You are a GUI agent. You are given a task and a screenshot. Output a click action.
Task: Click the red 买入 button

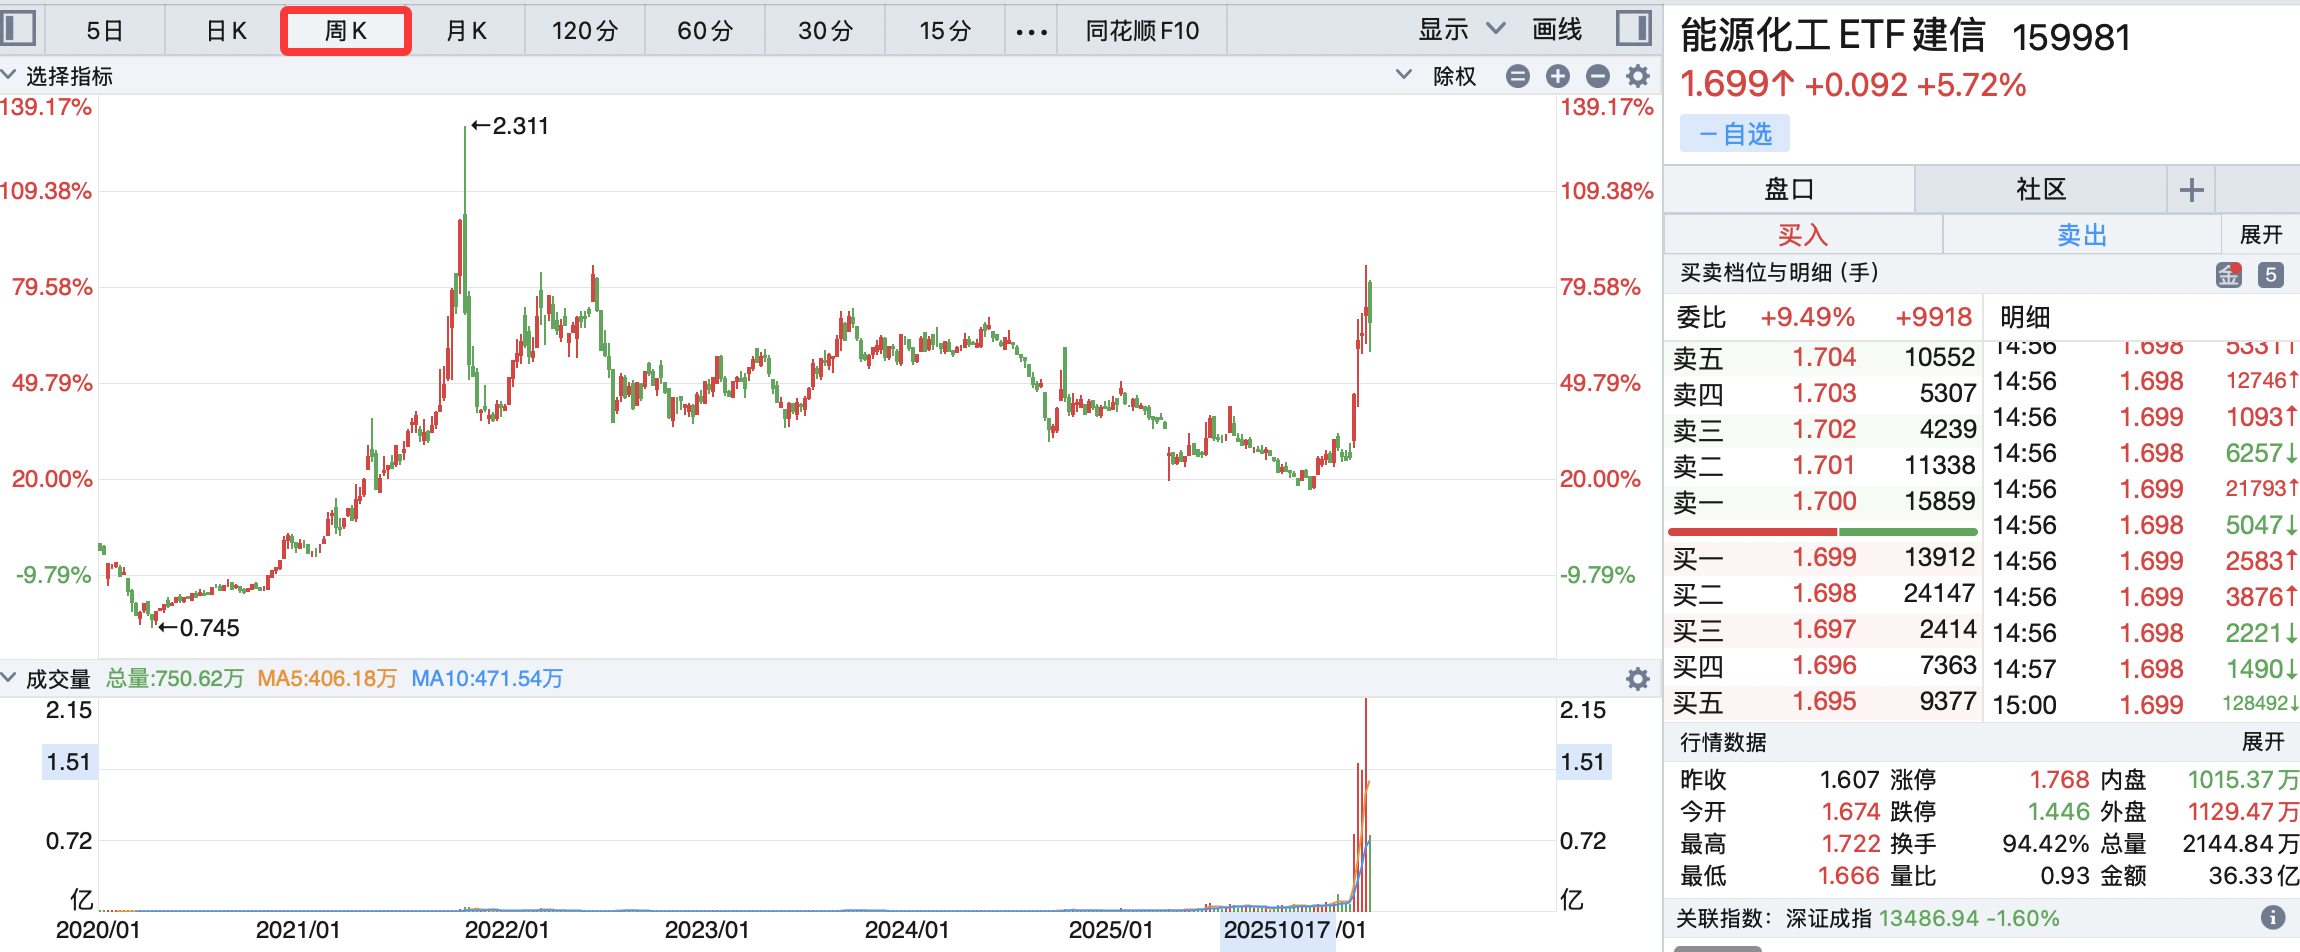[1802, 235]
